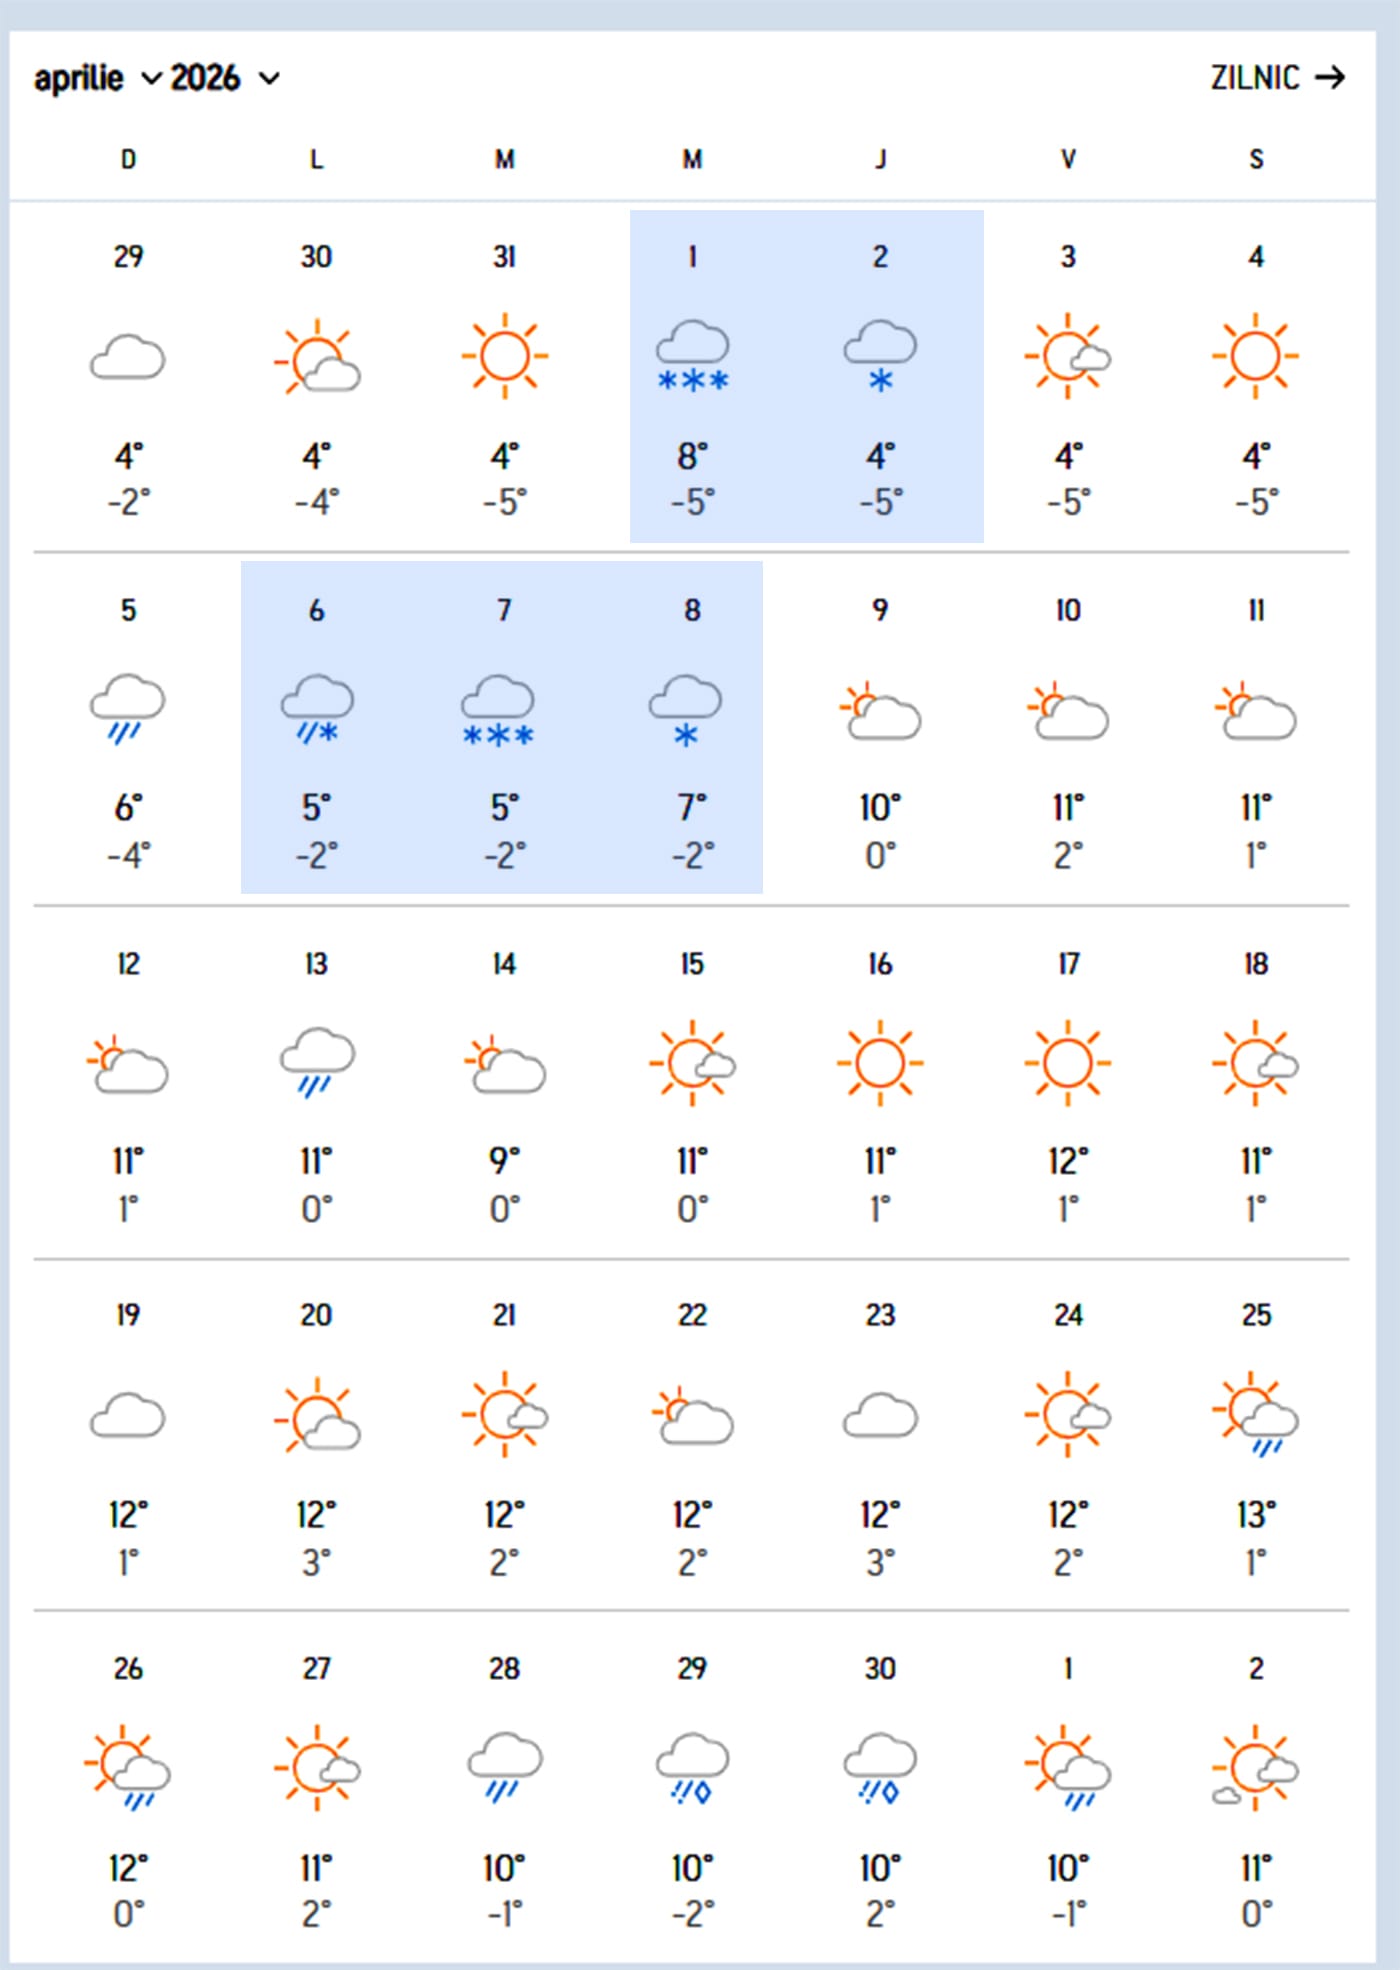Click the sunny icon on March 31
Screen dimensions: 1400x1970
[x=504, y=356]
